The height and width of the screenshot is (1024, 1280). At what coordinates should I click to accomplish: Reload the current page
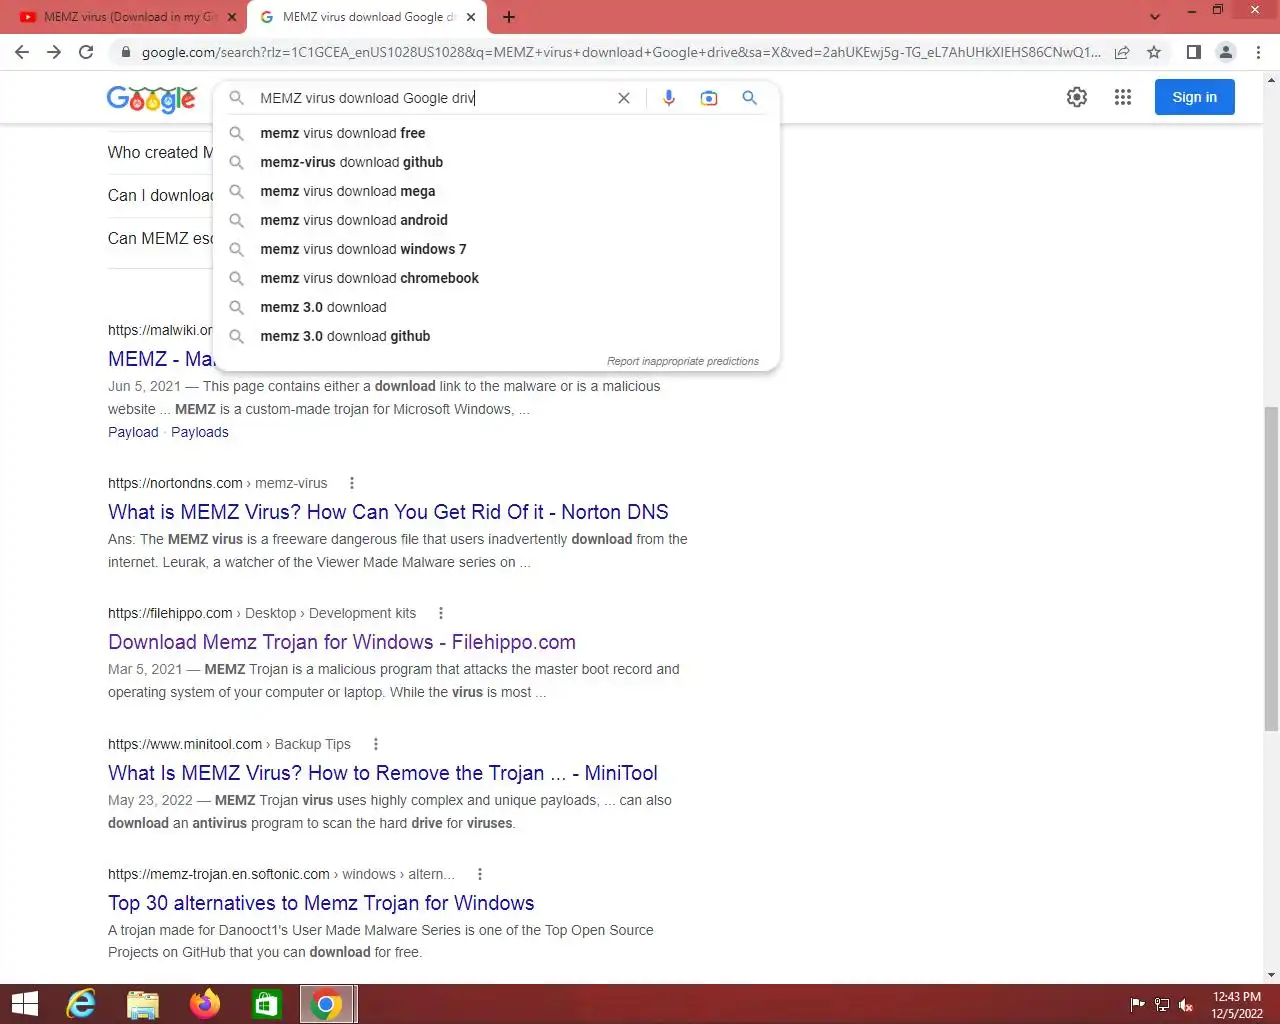(86, 52)
